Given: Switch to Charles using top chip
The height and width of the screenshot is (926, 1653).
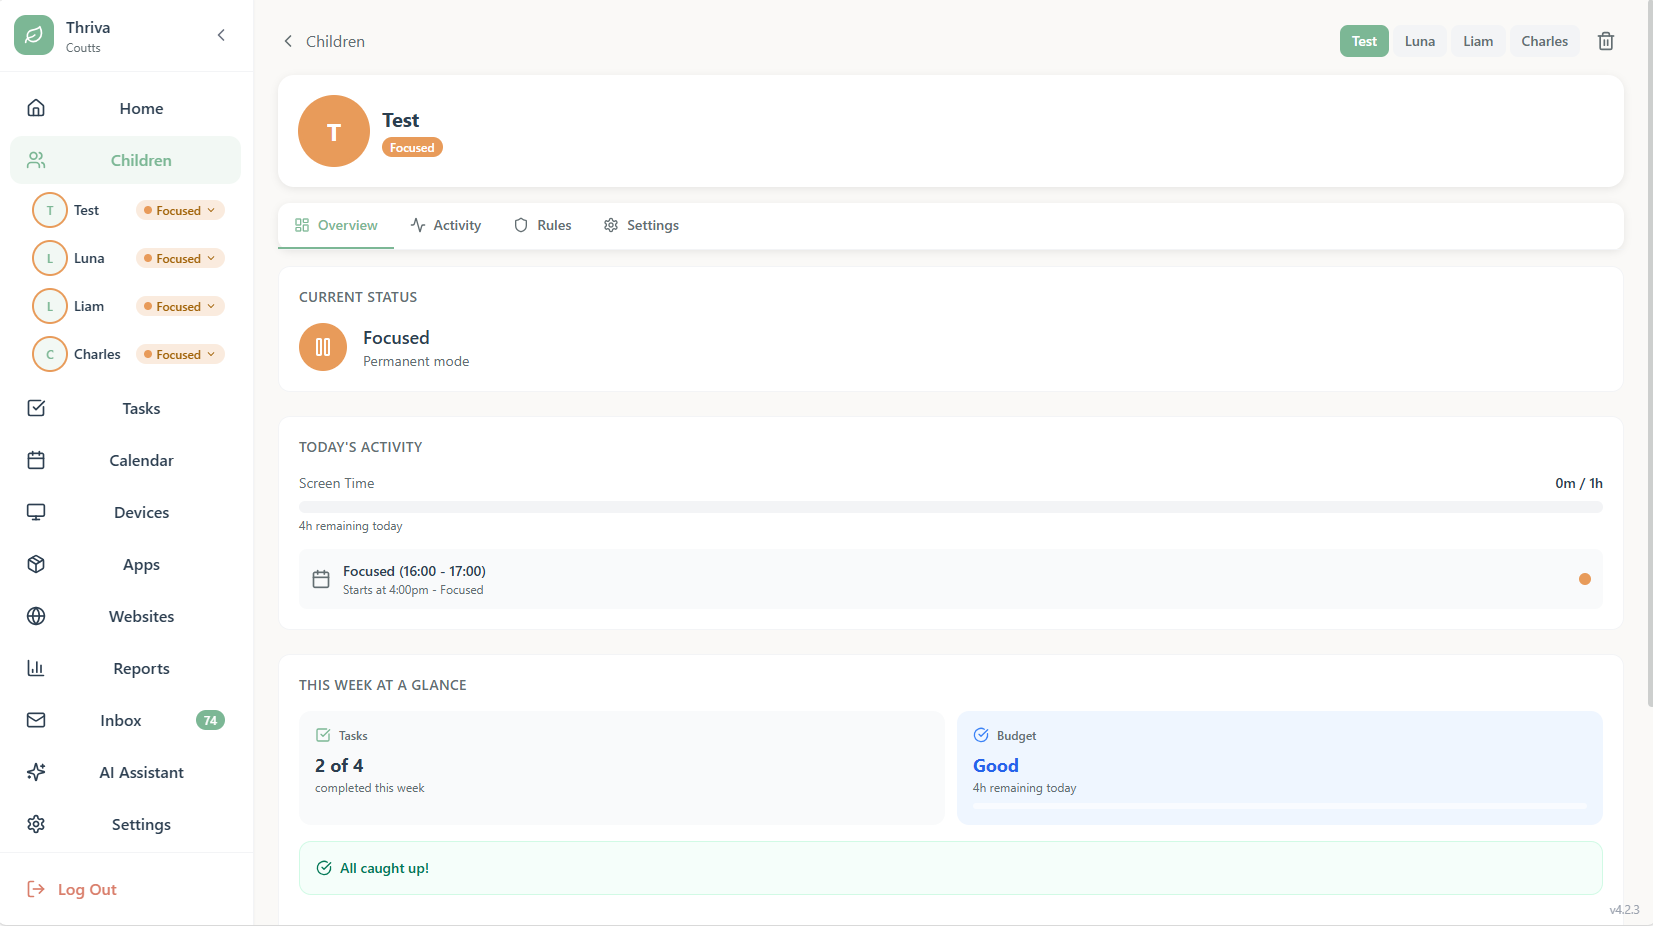Looking at the screenshot, I should coord(1544,41).
